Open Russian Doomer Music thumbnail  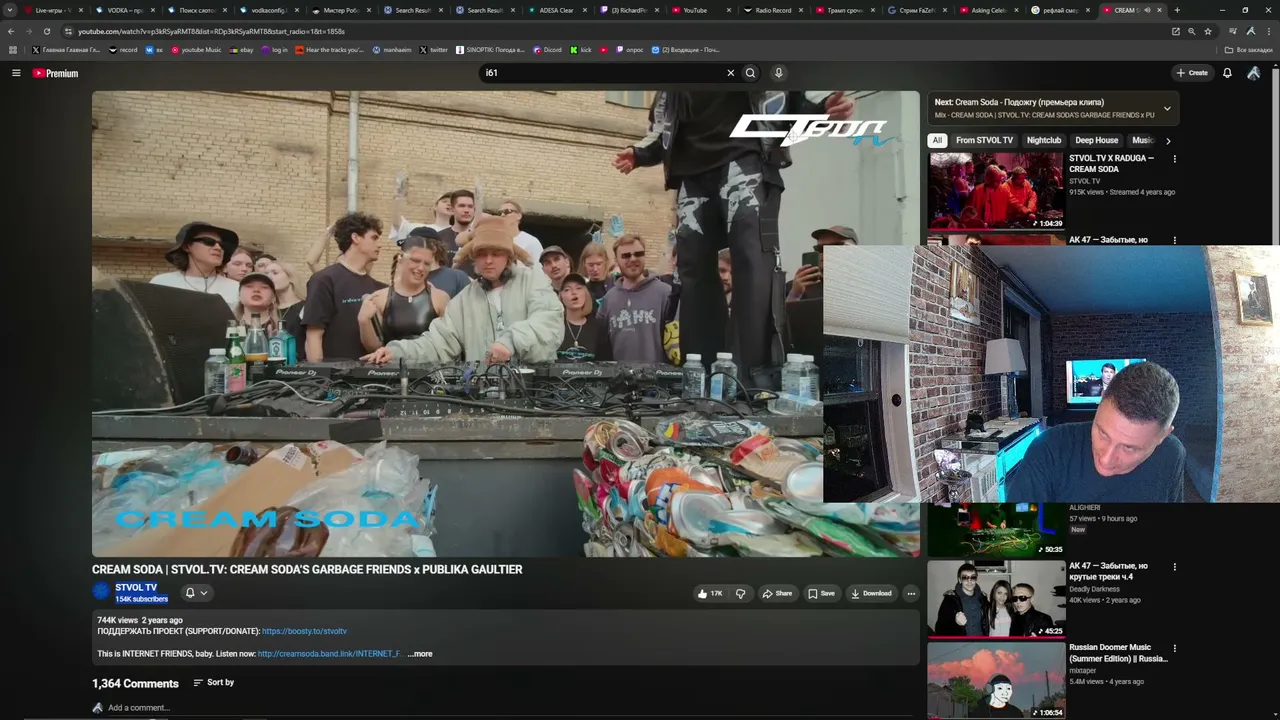[x=996, y=680]
